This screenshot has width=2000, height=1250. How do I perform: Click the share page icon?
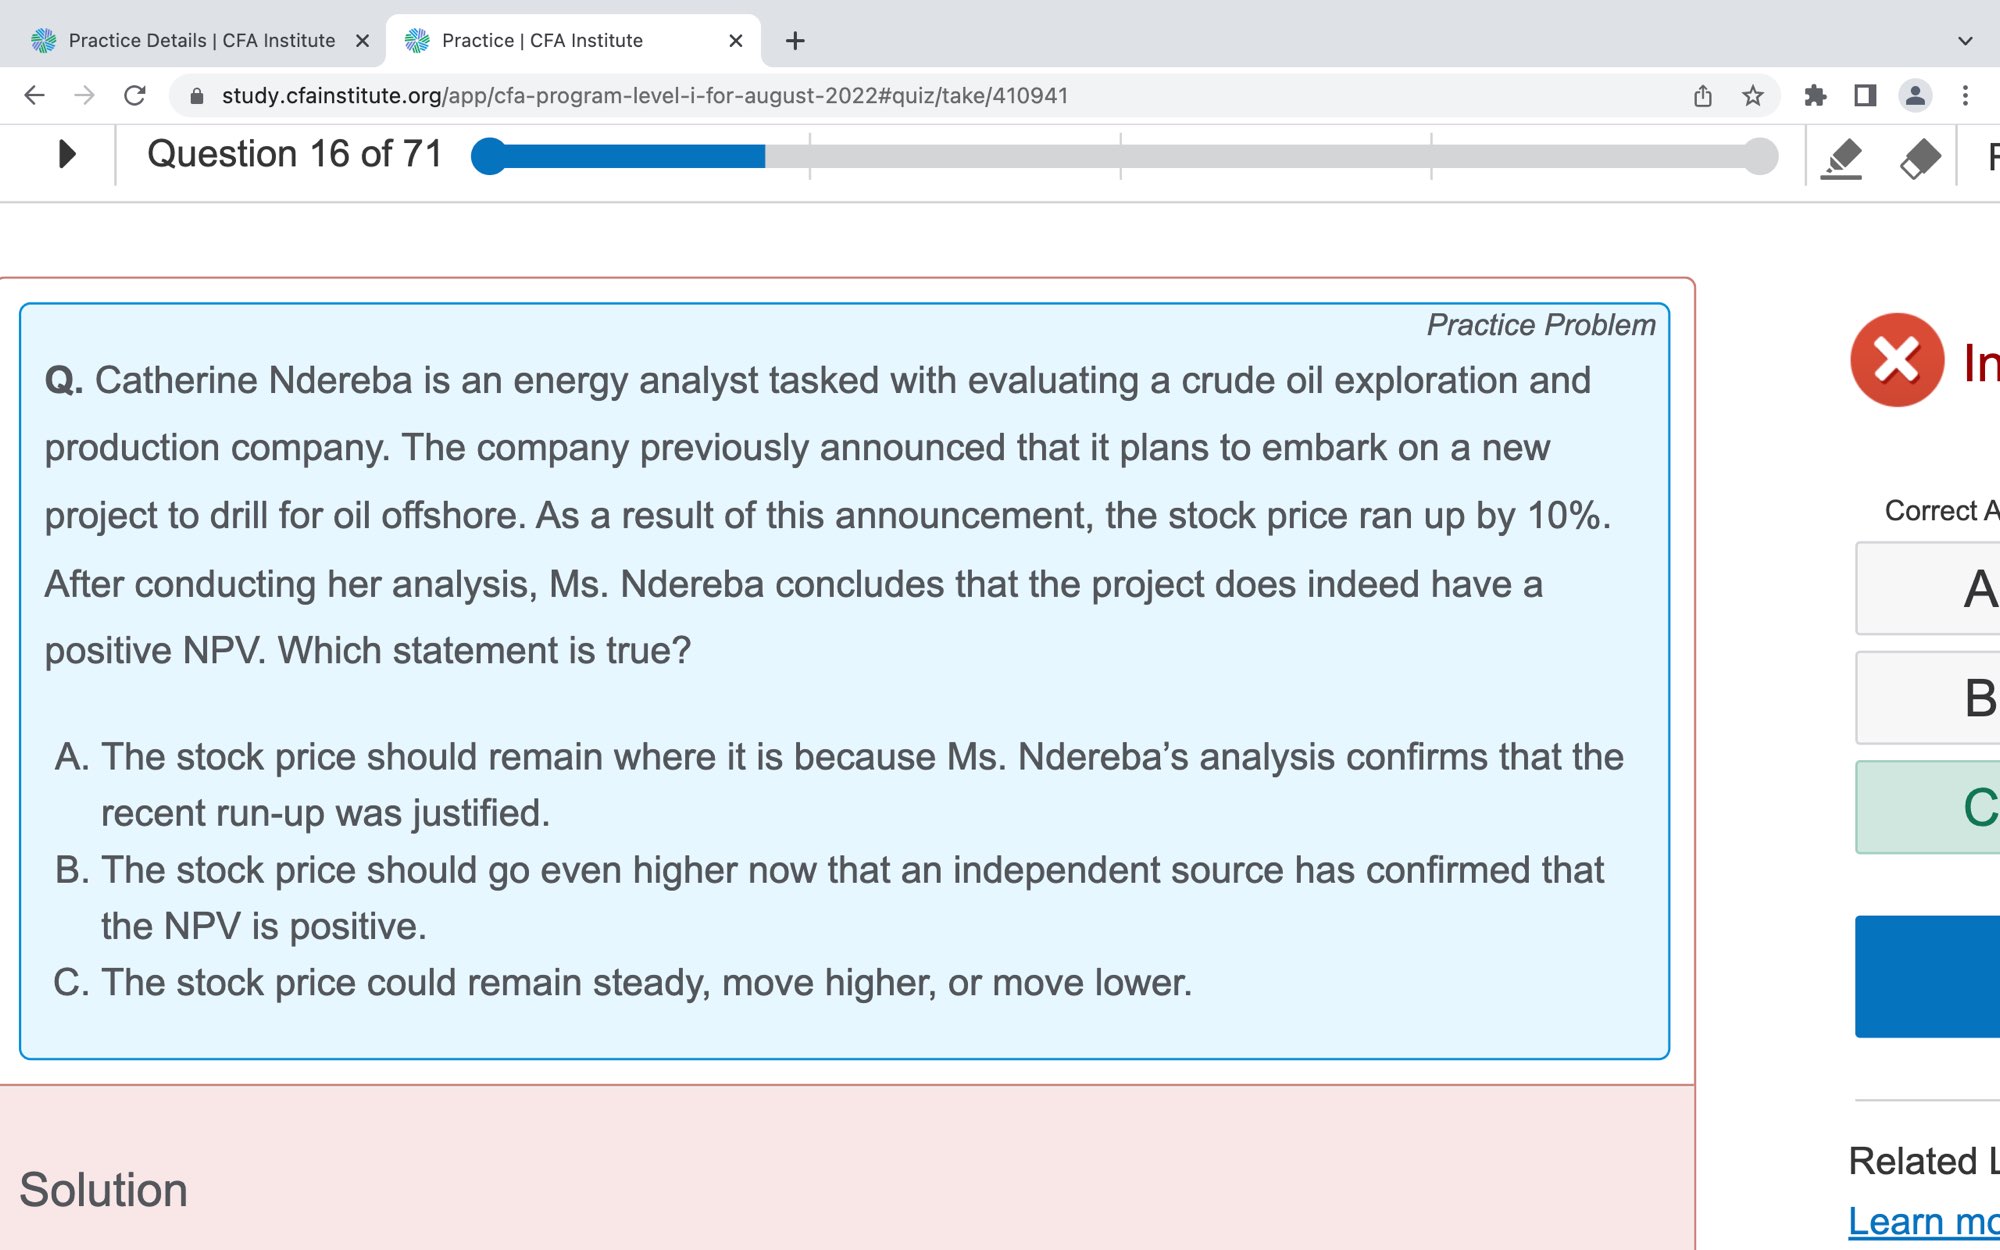pyautogui.click(x=1703, y=96)
